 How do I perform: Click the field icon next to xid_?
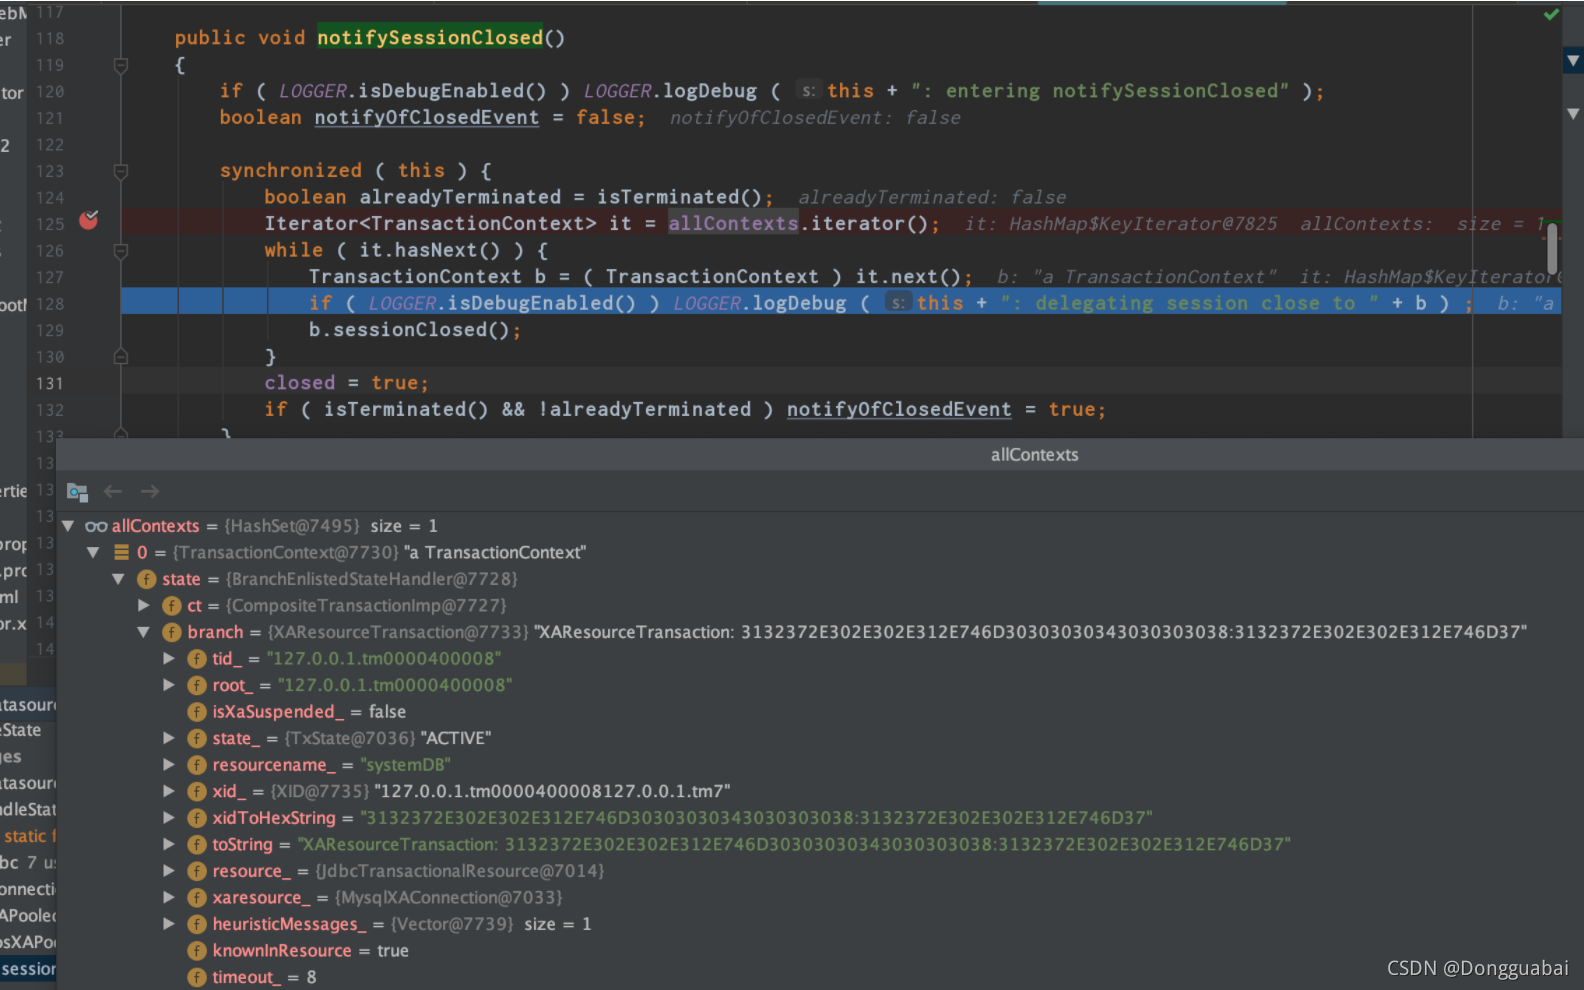(x=197, y=791)
